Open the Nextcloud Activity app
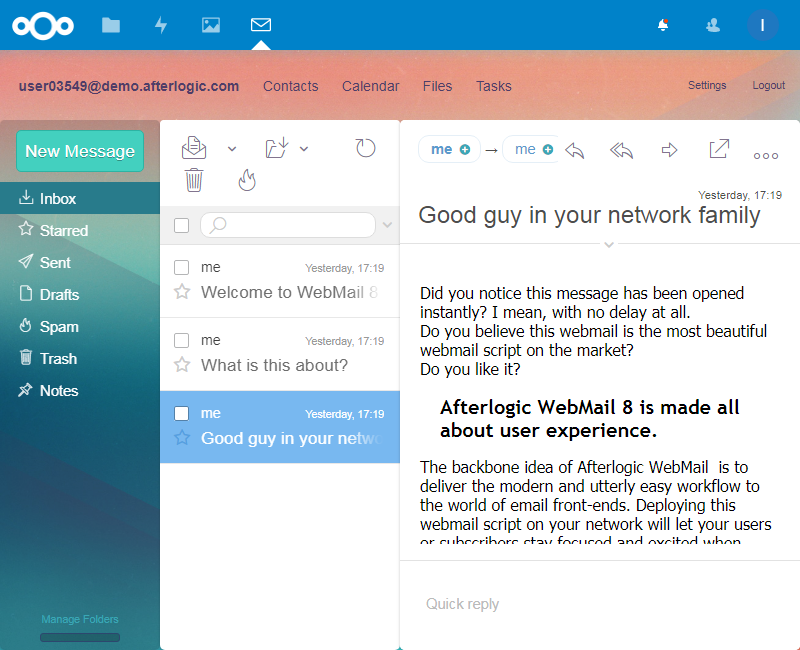 (161, 25)
